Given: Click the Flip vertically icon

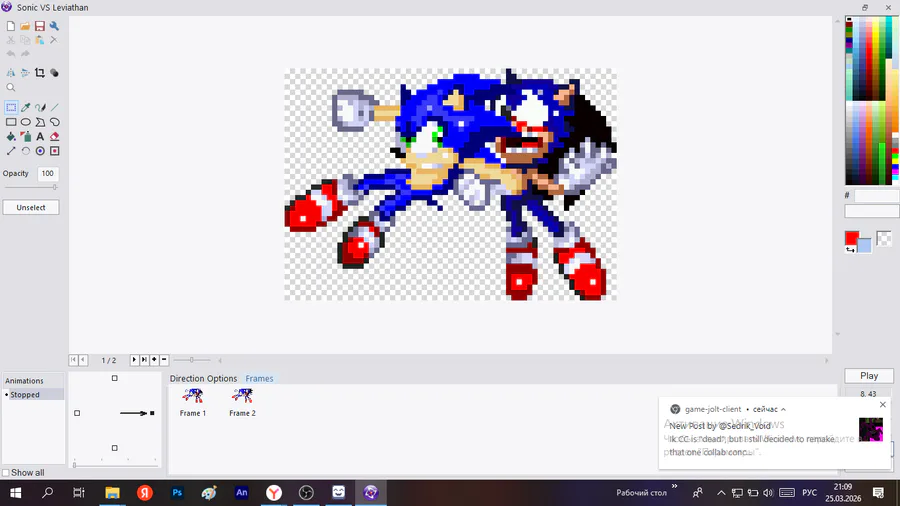Looking at the screenshot, I should (25, 73).
